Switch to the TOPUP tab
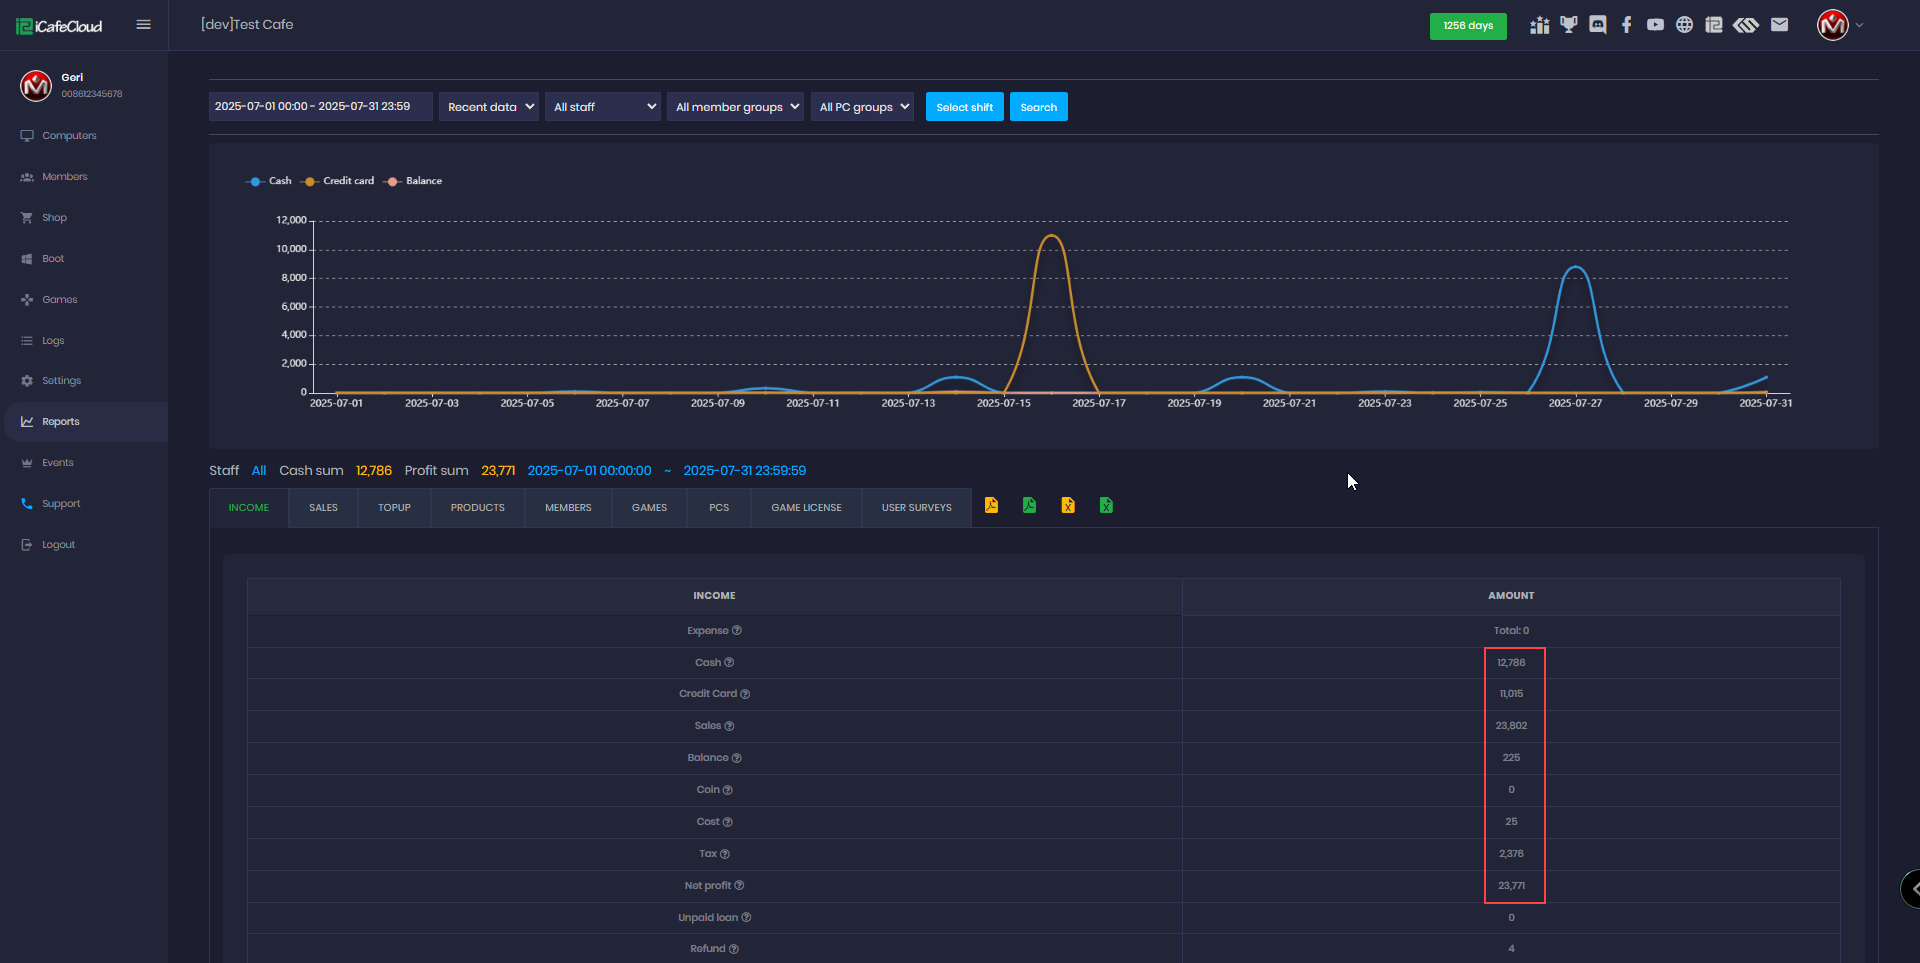Image resolution: width=1920 pixels, height=963 pixels. (394, 508)
